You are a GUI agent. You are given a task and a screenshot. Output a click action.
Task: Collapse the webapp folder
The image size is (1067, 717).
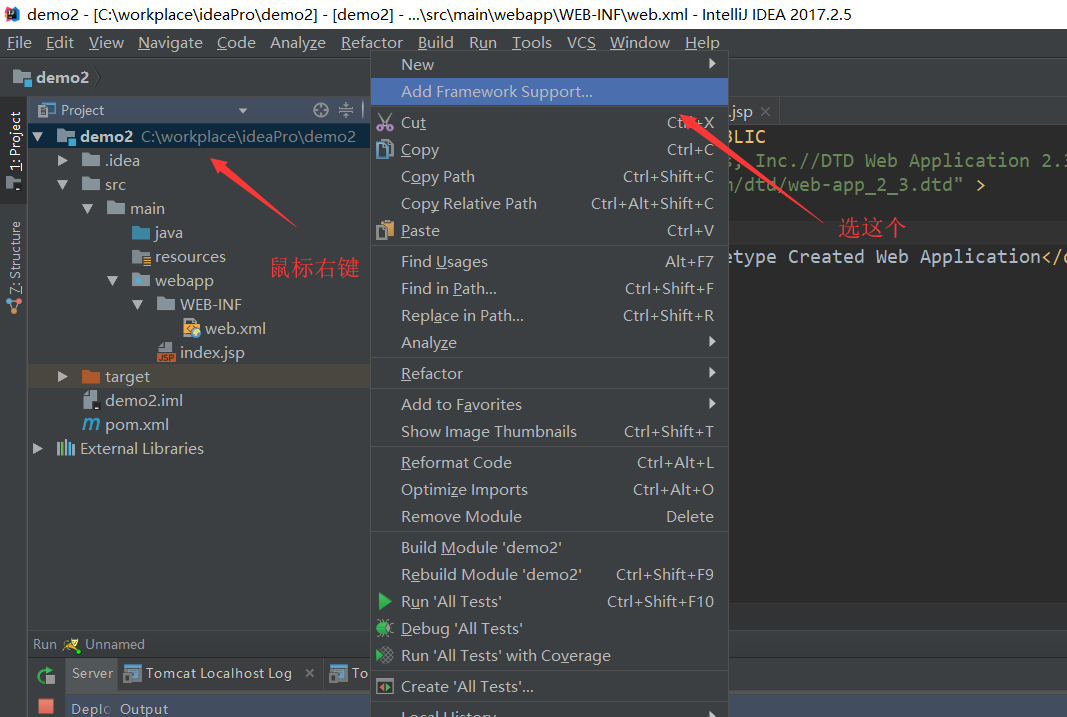(x=113, y=281)
